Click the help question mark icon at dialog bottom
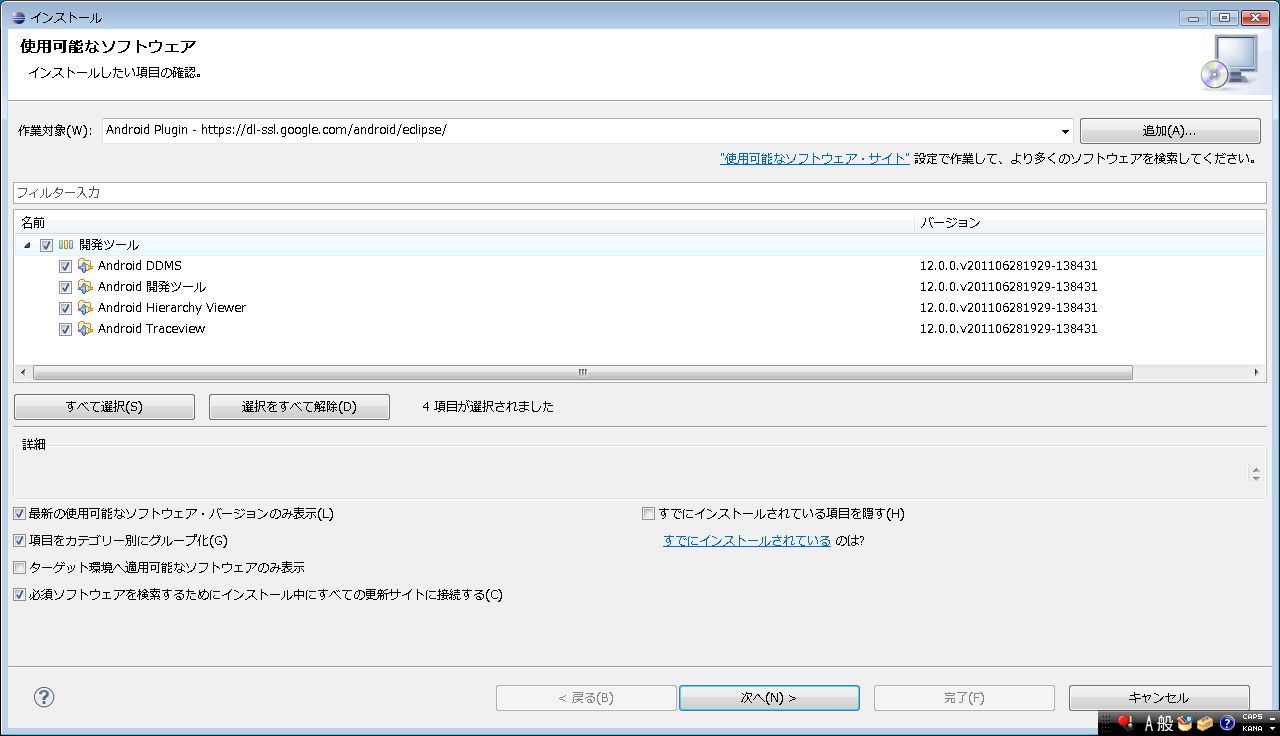 click(44, 697)
